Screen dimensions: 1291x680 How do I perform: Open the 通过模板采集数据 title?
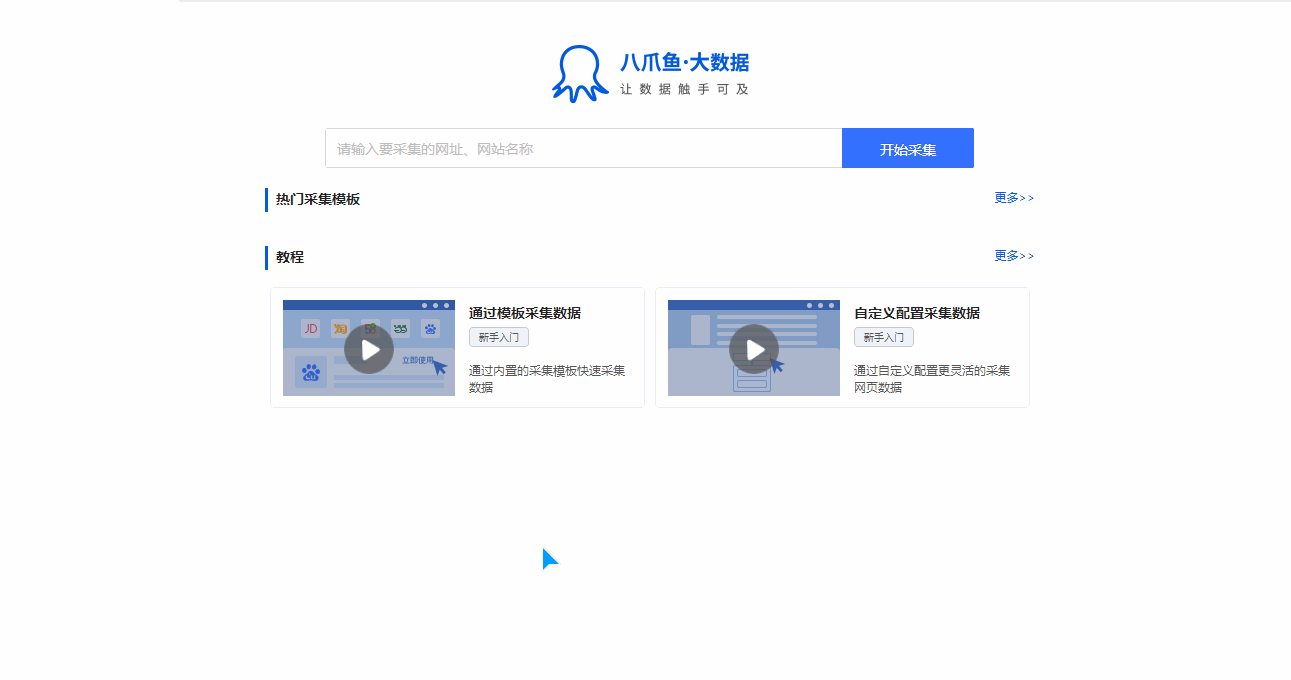(x=525, y=313)
